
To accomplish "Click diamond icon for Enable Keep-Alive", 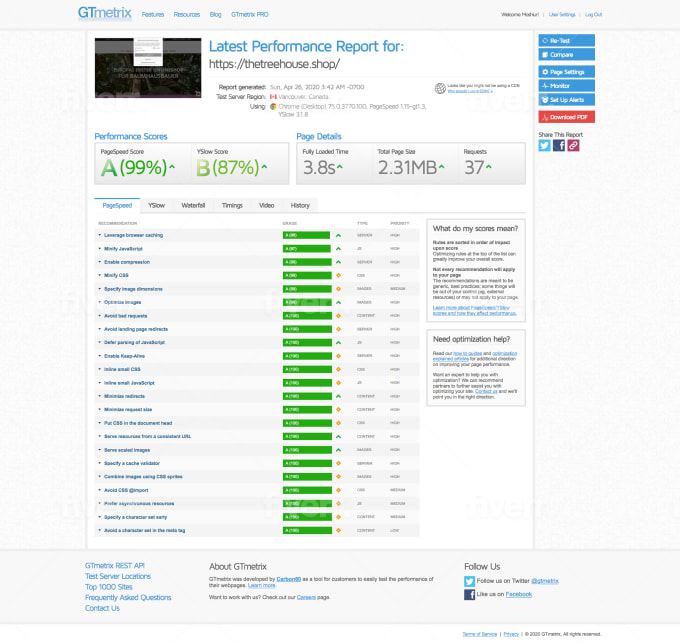I will (x=338, y=356).
